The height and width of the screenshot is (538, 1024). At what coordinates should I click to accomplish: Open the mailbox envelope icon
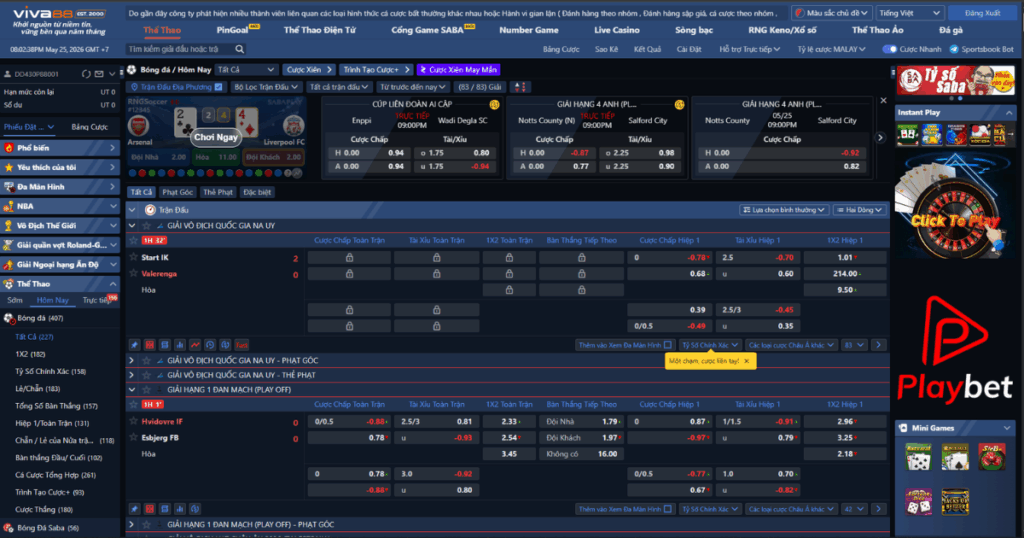[x=99, y=74]
